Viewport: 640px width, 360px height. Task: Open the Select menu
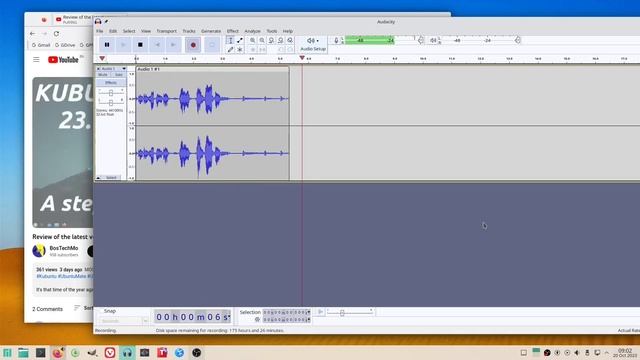tap(129, 31)
